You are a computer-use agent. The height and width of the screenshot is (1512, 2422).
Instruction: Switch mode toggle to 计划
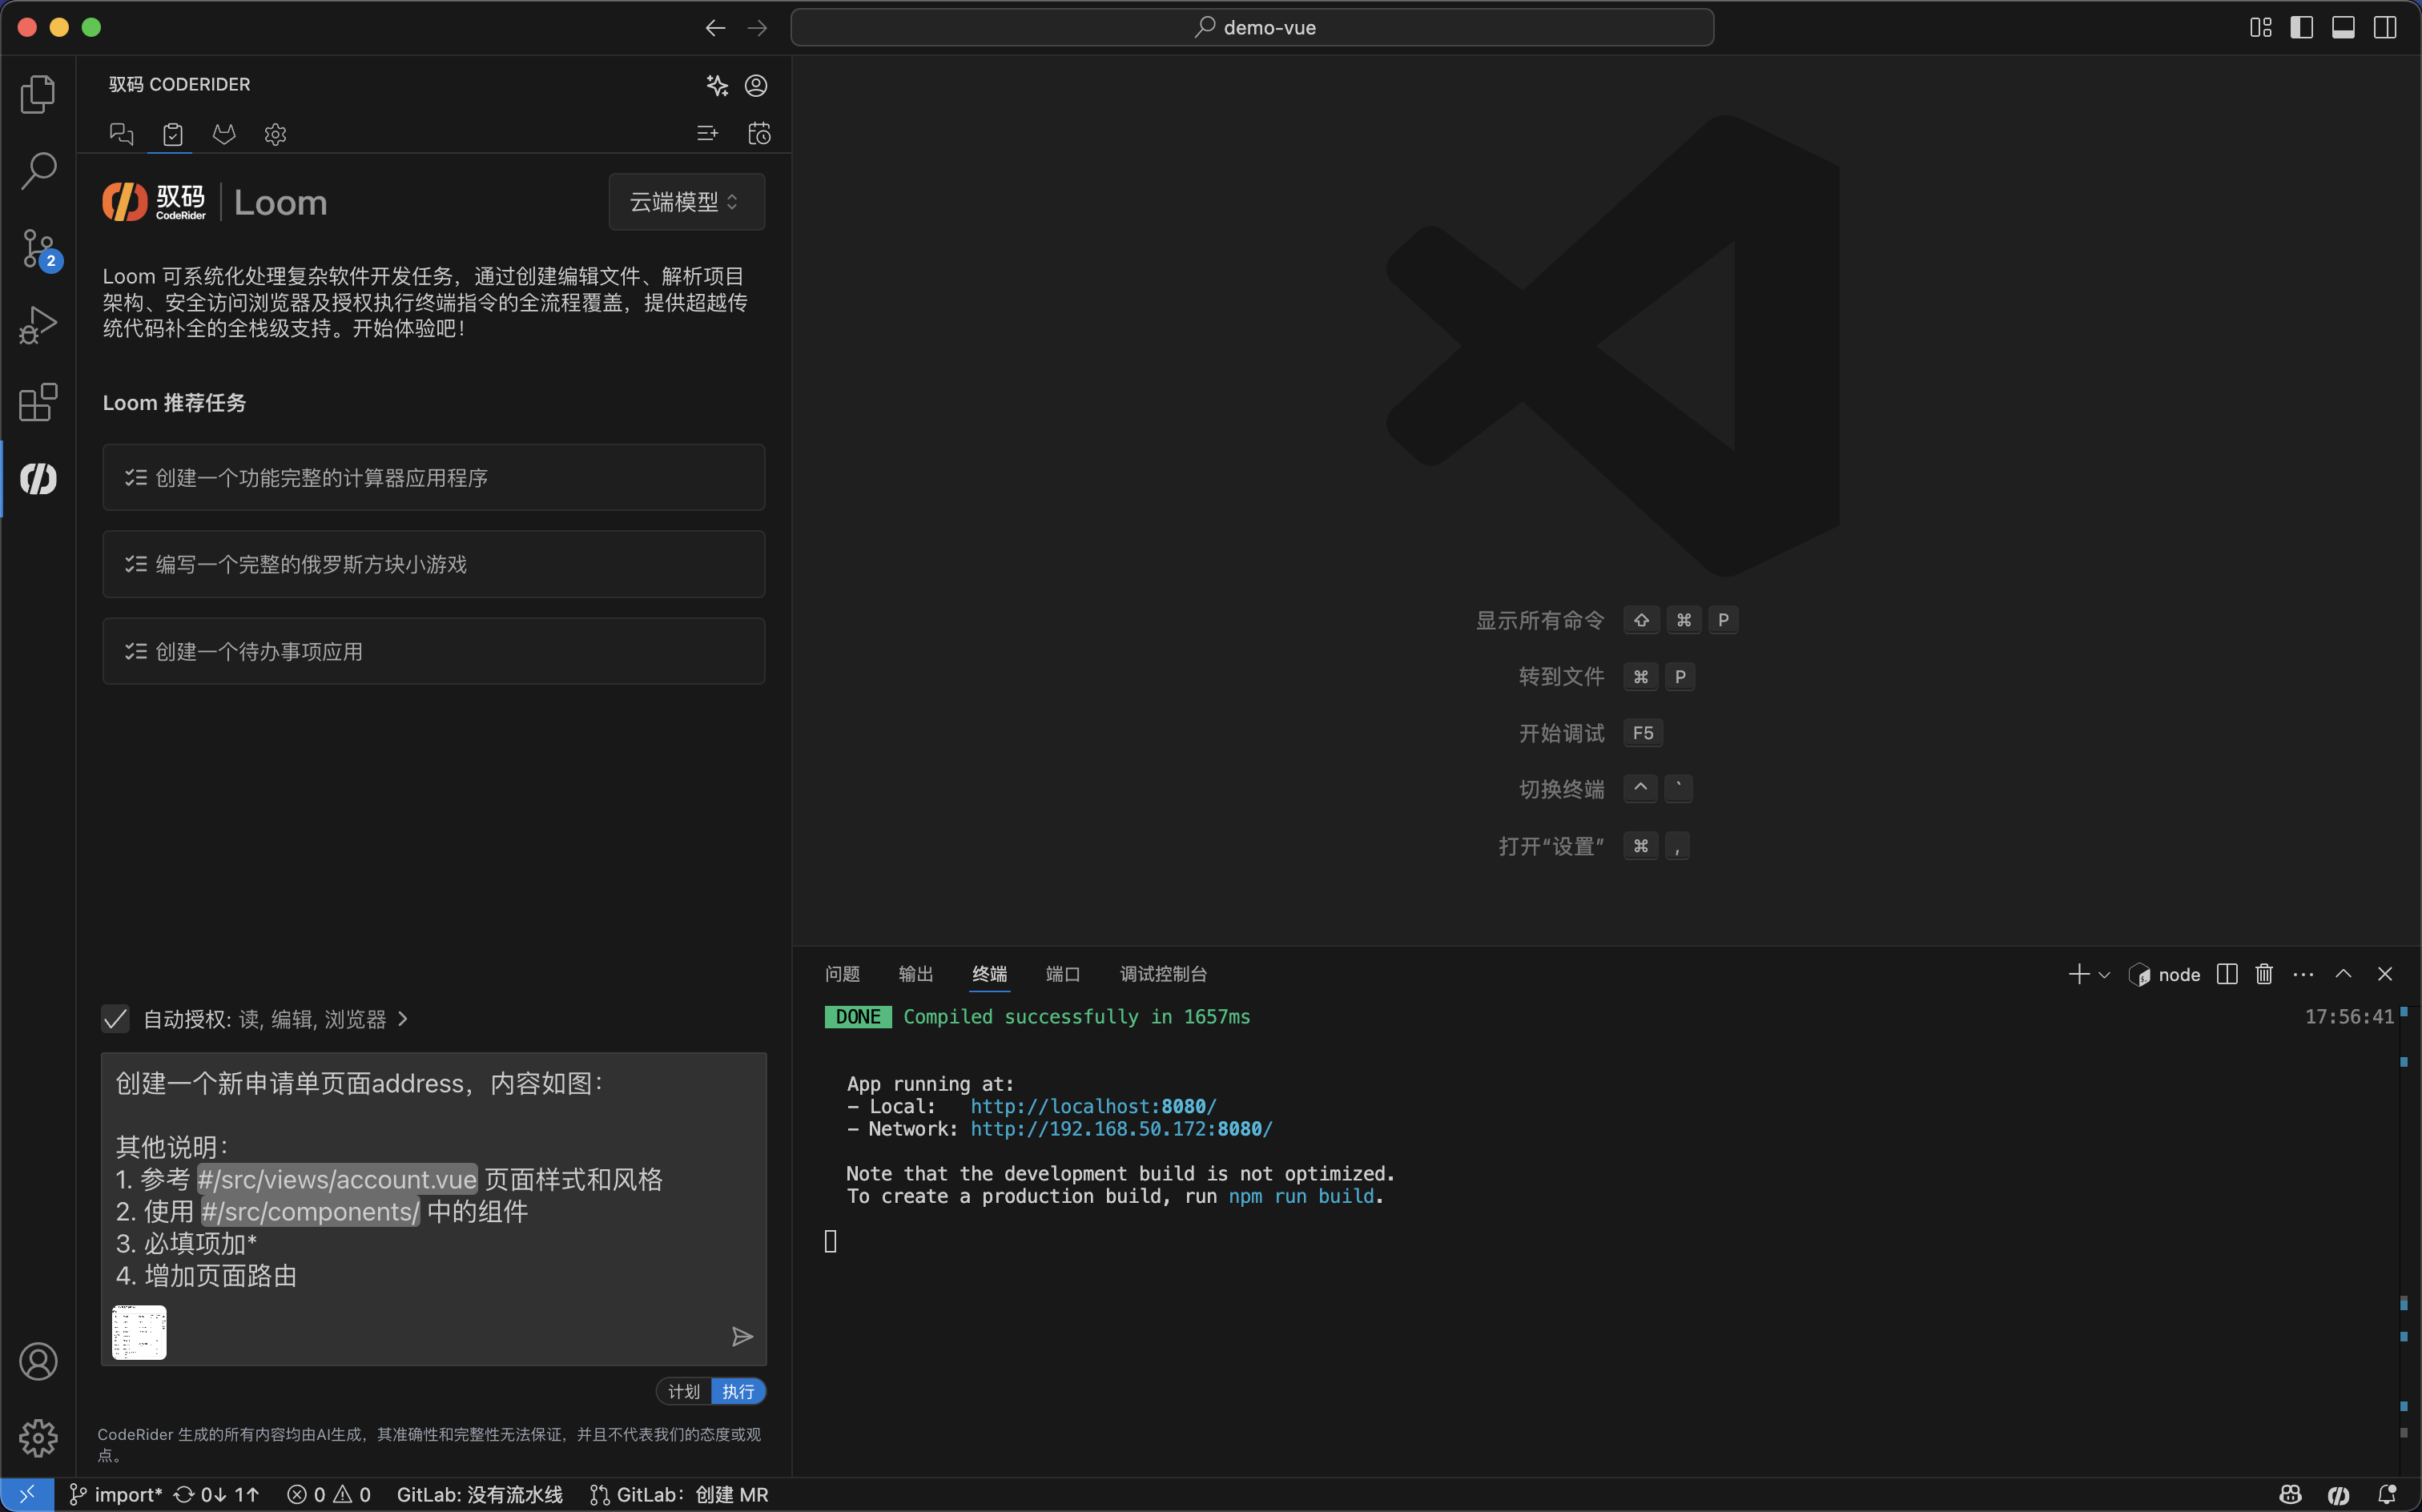[684, 1391]
